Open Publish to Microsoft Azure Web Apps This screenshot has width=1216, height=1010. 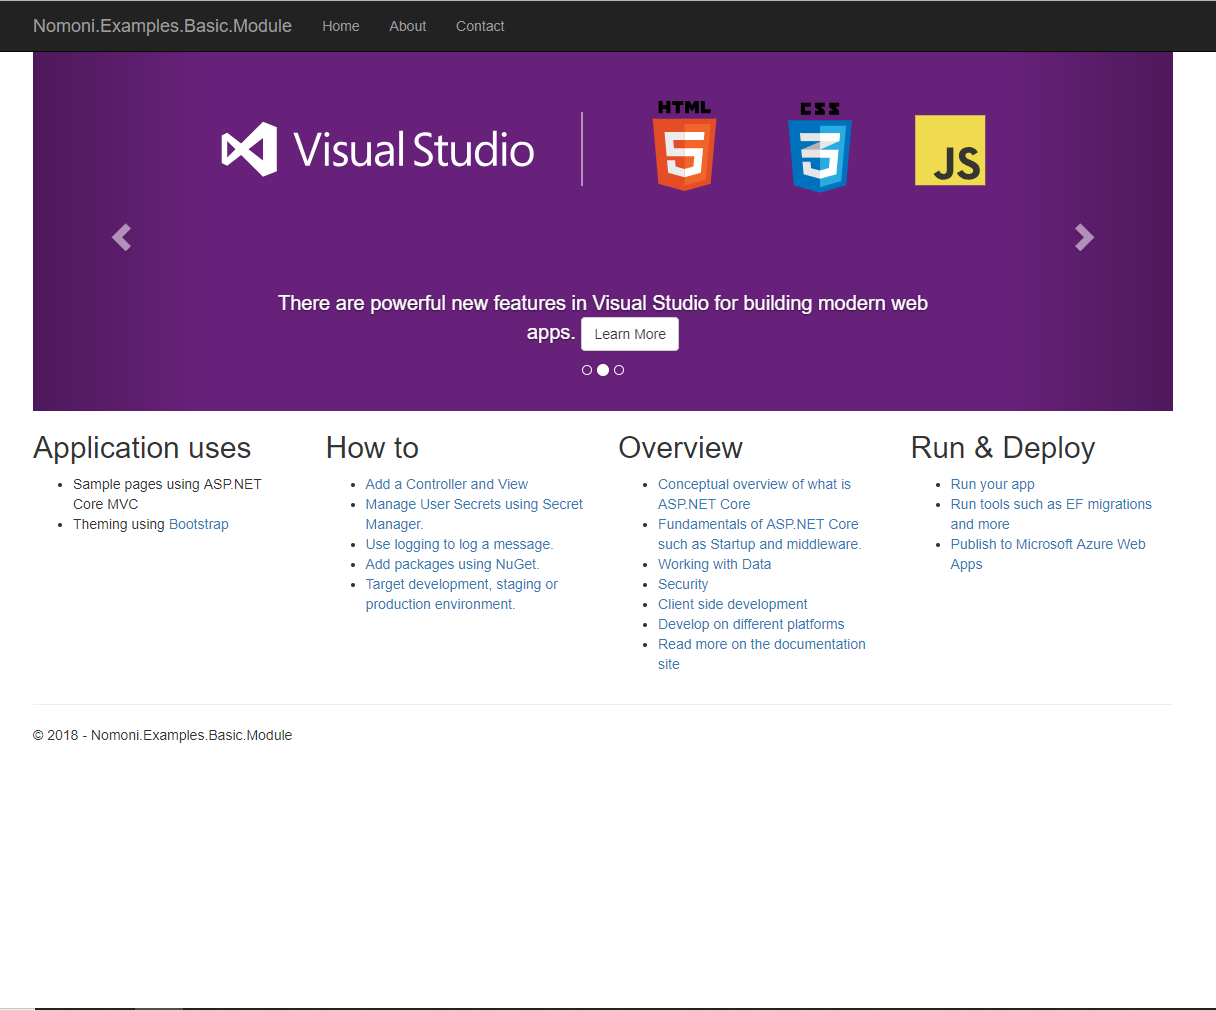(1047, 544)
